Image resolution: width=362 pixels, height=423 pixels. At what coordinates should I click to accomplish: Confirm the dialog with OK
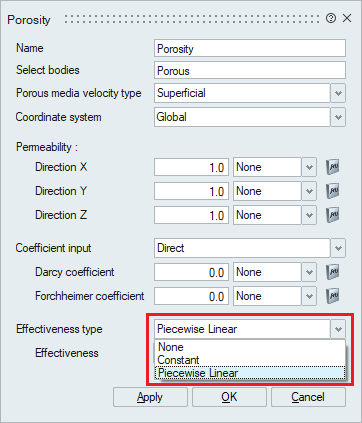point(229,397)
